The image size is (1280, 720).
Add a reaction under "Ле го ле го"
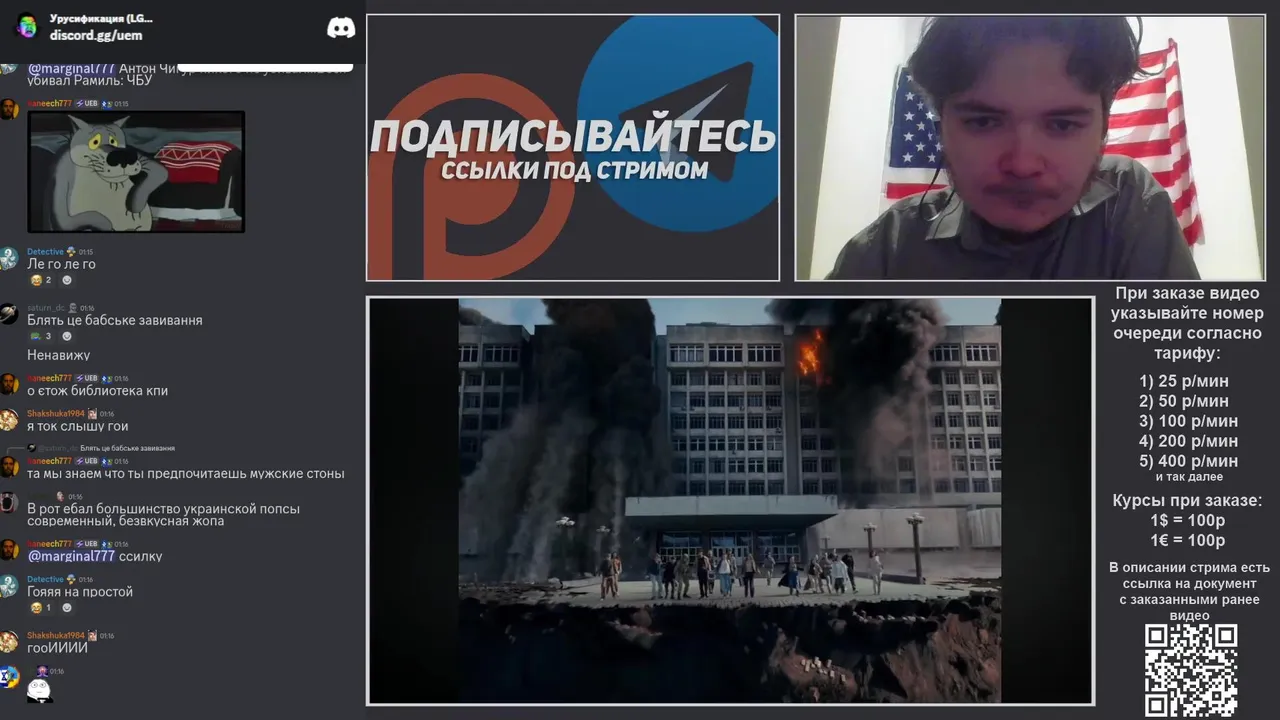coord(67,280)
